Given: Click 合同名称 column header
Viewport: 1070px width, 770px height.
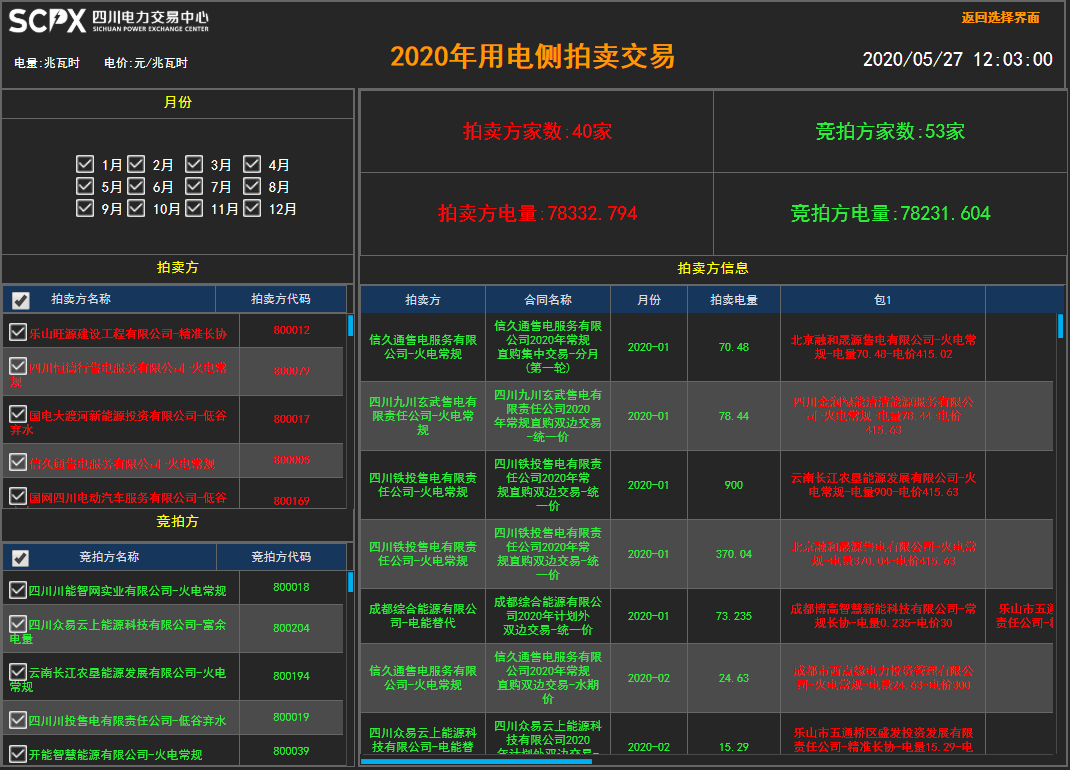Looking at the screenshot, I should [x=547, y=300].
